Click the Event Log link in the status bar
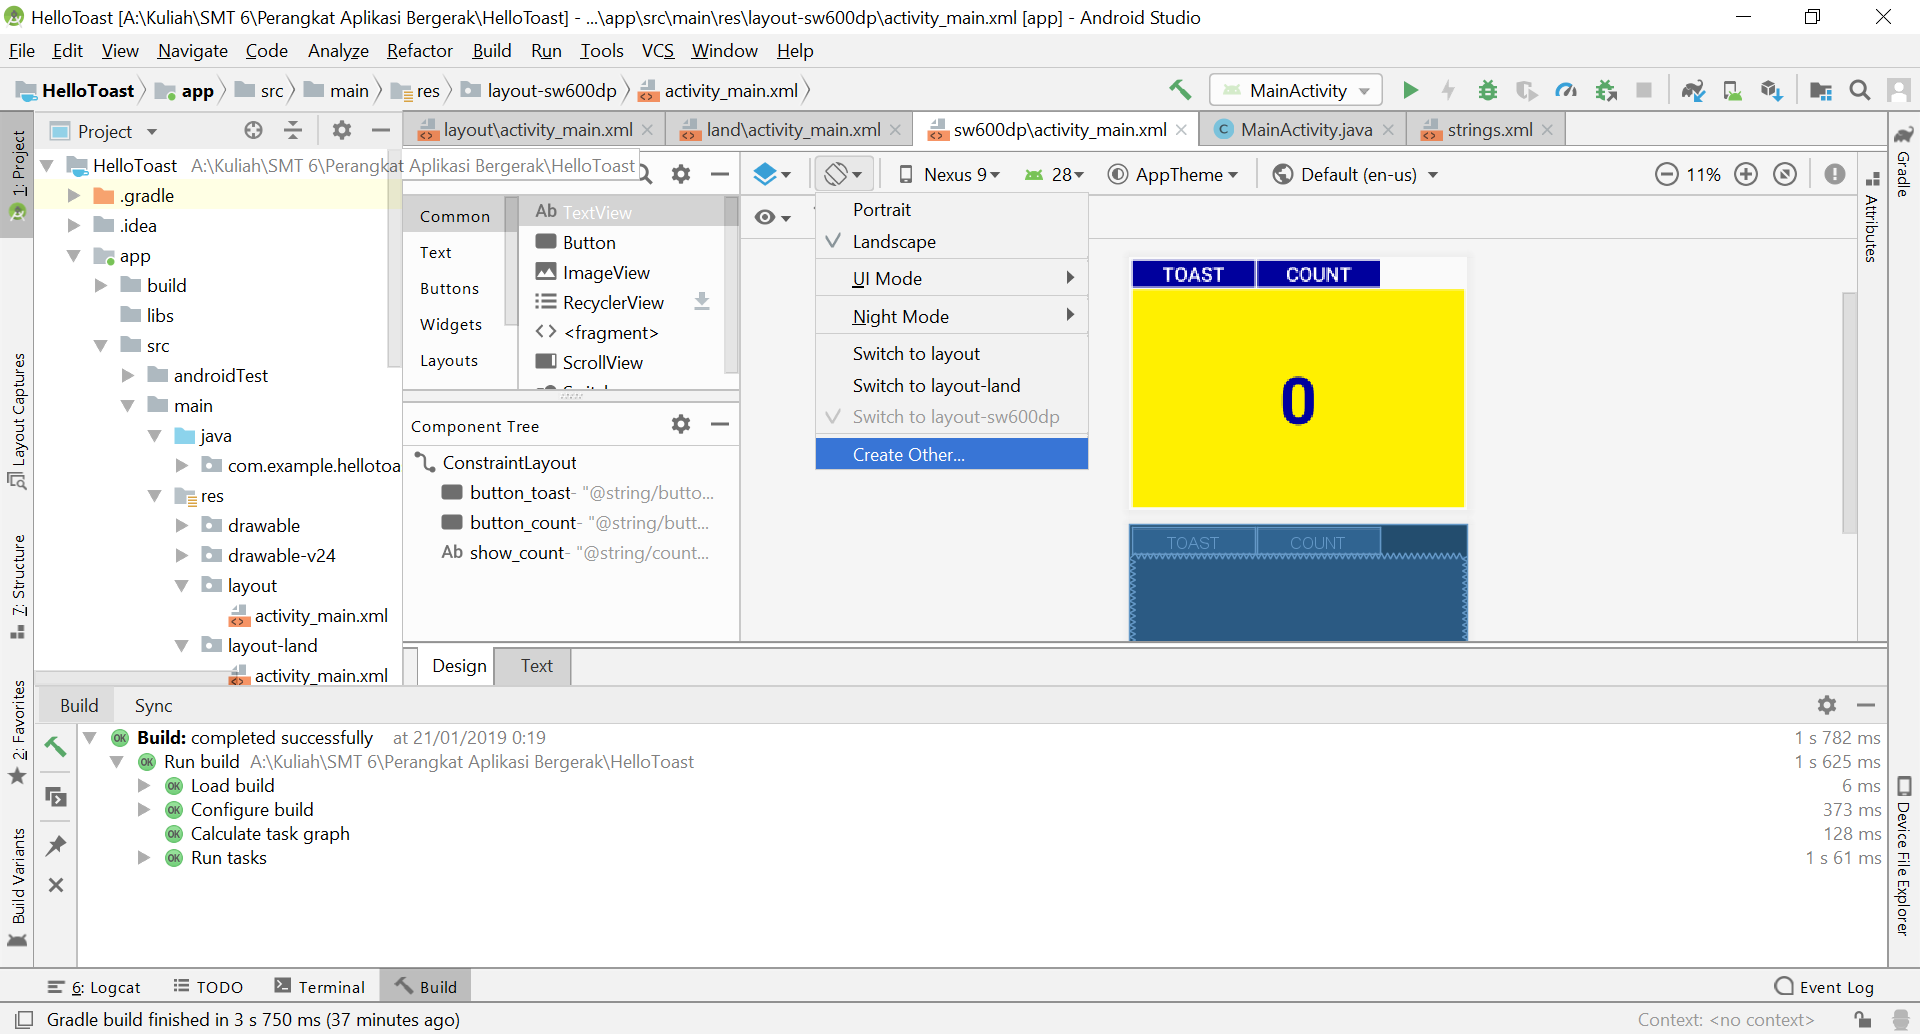Image resolution: width=1920 pixels, height=1034 pixels. pyautogui.click(x=1836, y=986)
